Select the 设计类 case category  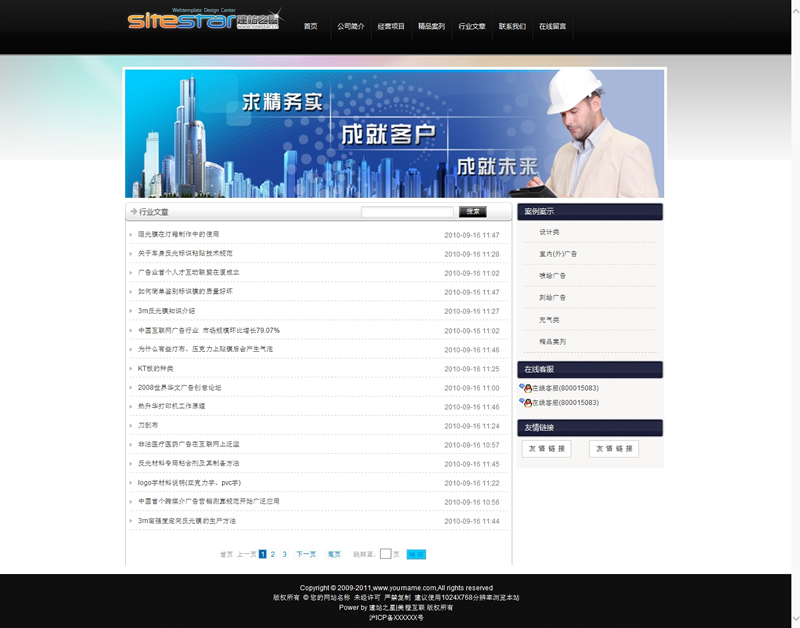tap(549, 232)
